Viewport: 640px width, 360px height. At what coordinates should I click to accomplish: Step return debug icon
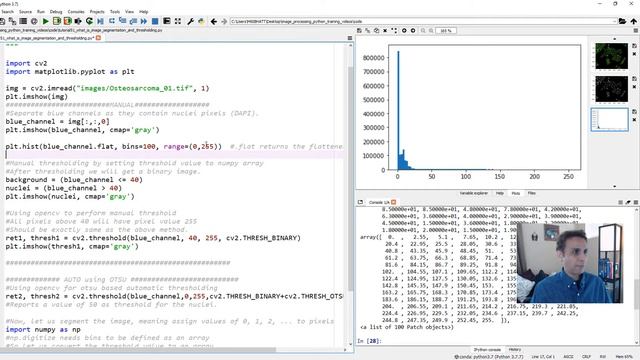[133, 21]
